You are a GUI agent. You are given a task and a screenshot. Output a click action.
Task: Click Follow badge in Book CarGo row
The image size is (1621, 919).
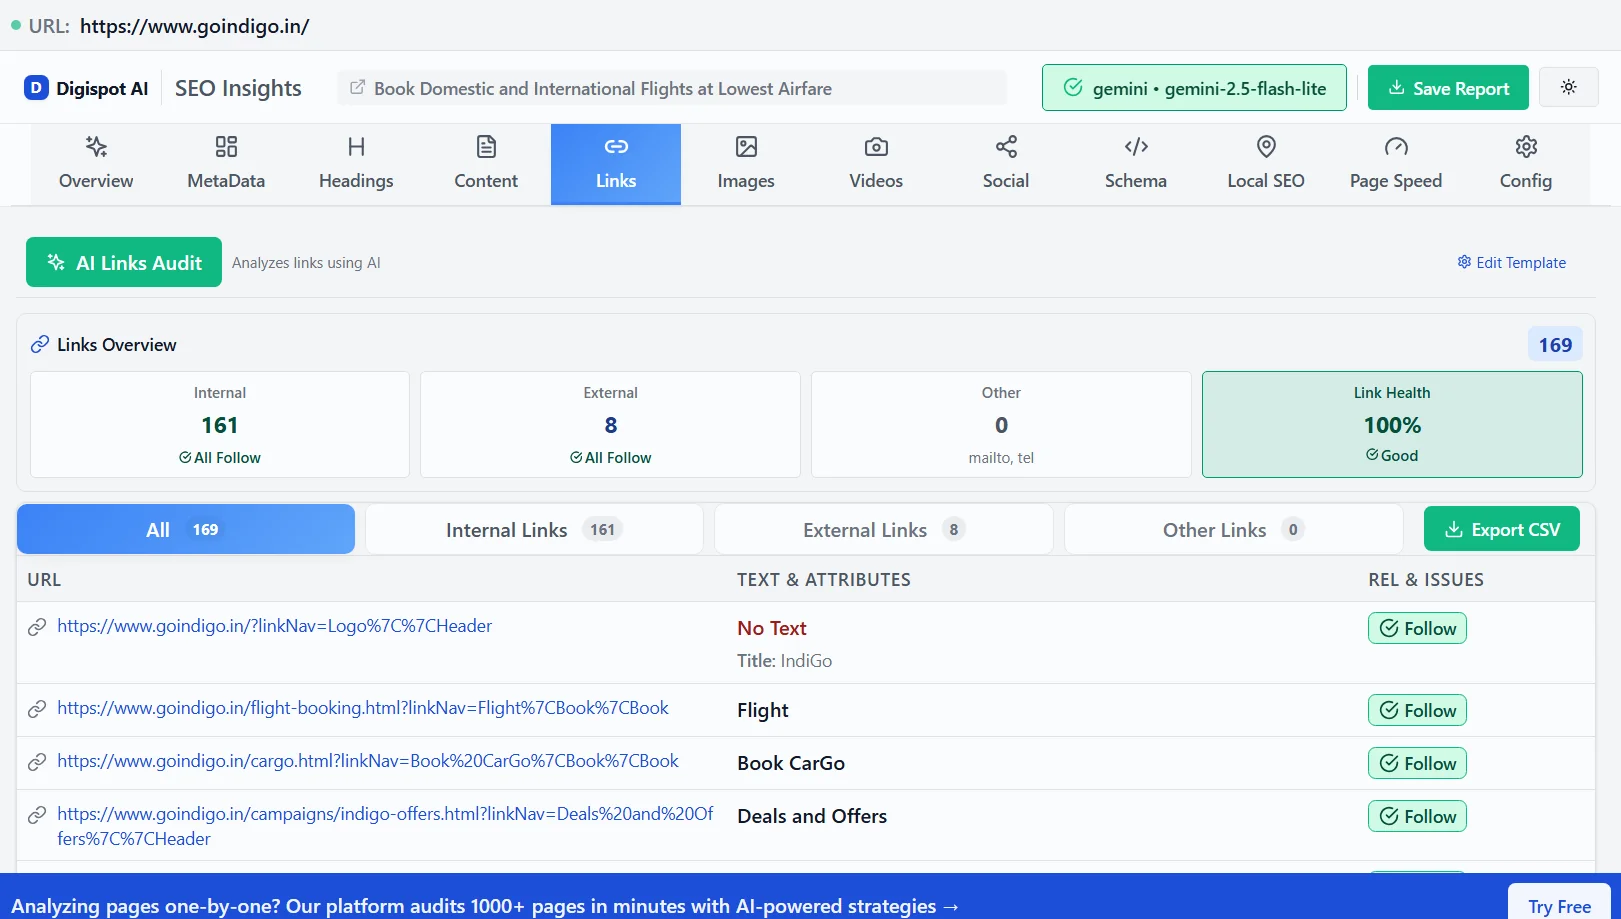(x=1417, y=763)
